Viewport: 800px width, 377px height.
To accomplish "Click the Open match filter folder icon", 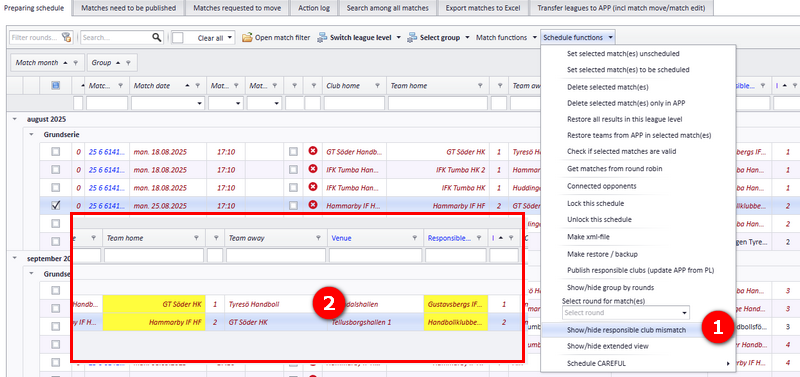I will [247, 37].
